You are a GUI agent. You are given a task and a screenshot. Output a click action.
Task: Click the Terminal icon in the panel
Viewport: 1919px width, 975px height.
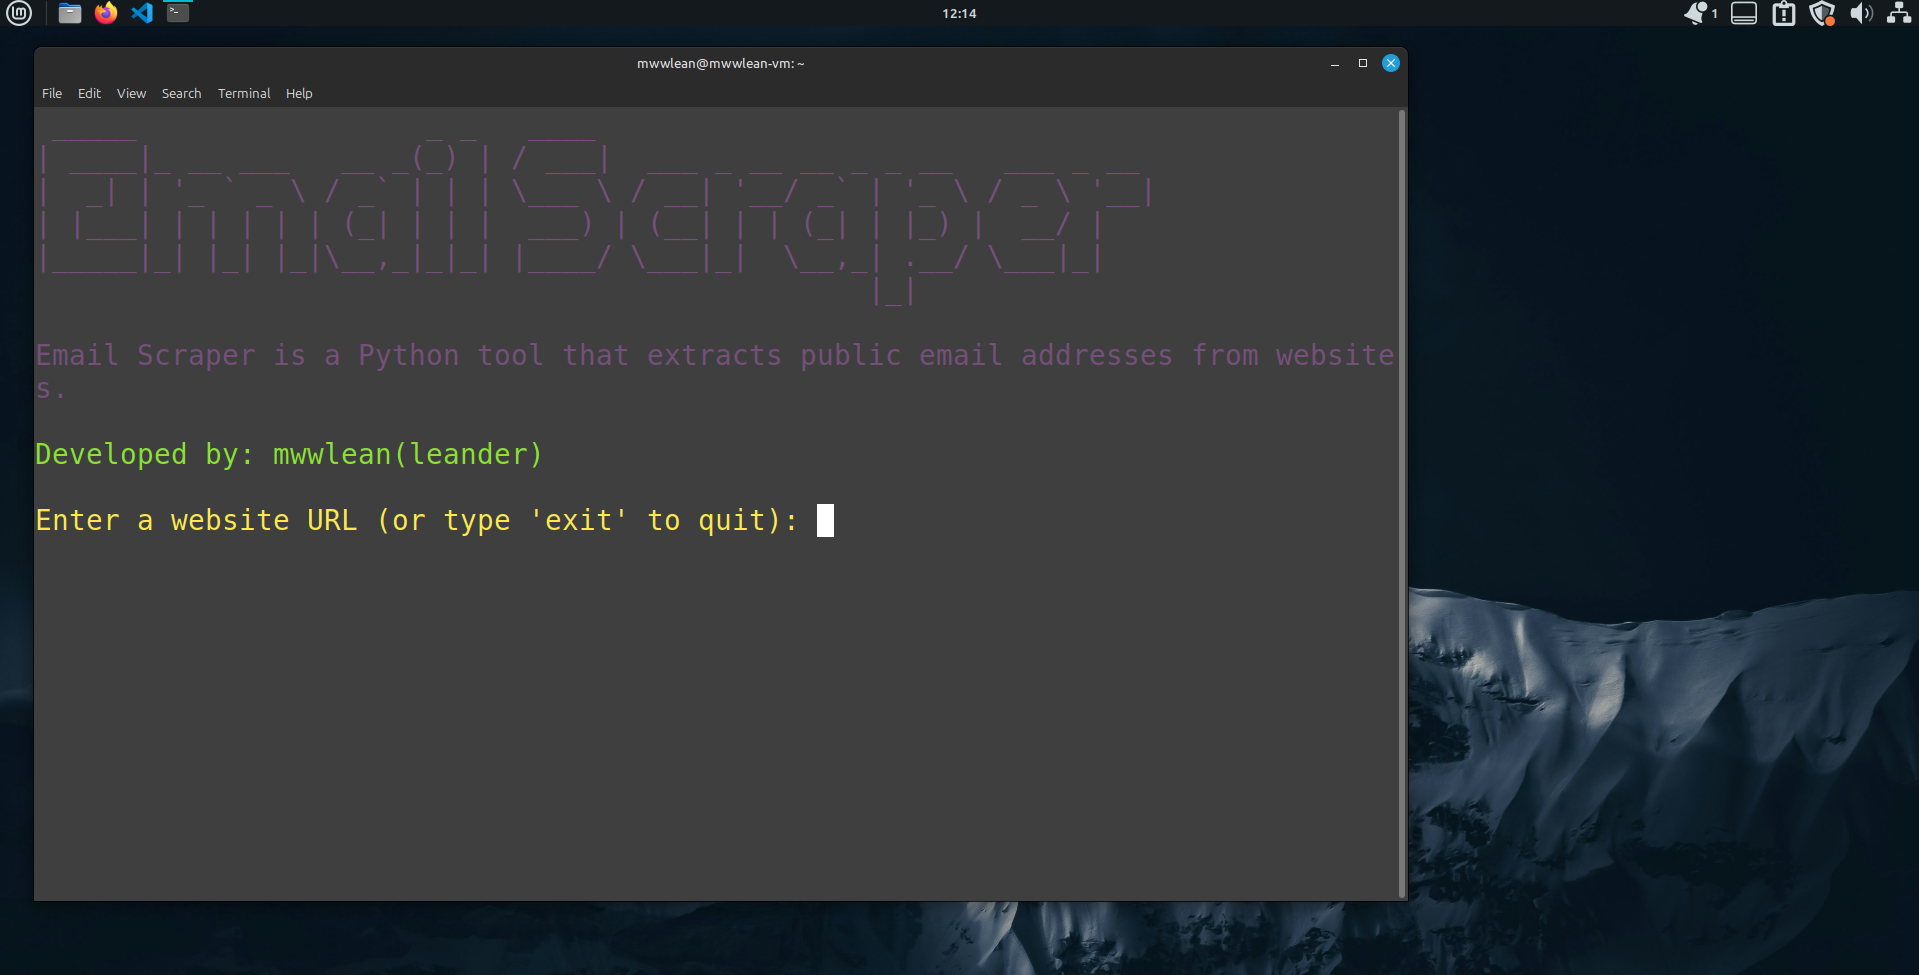pyautogui.click(x=178, y=13)
